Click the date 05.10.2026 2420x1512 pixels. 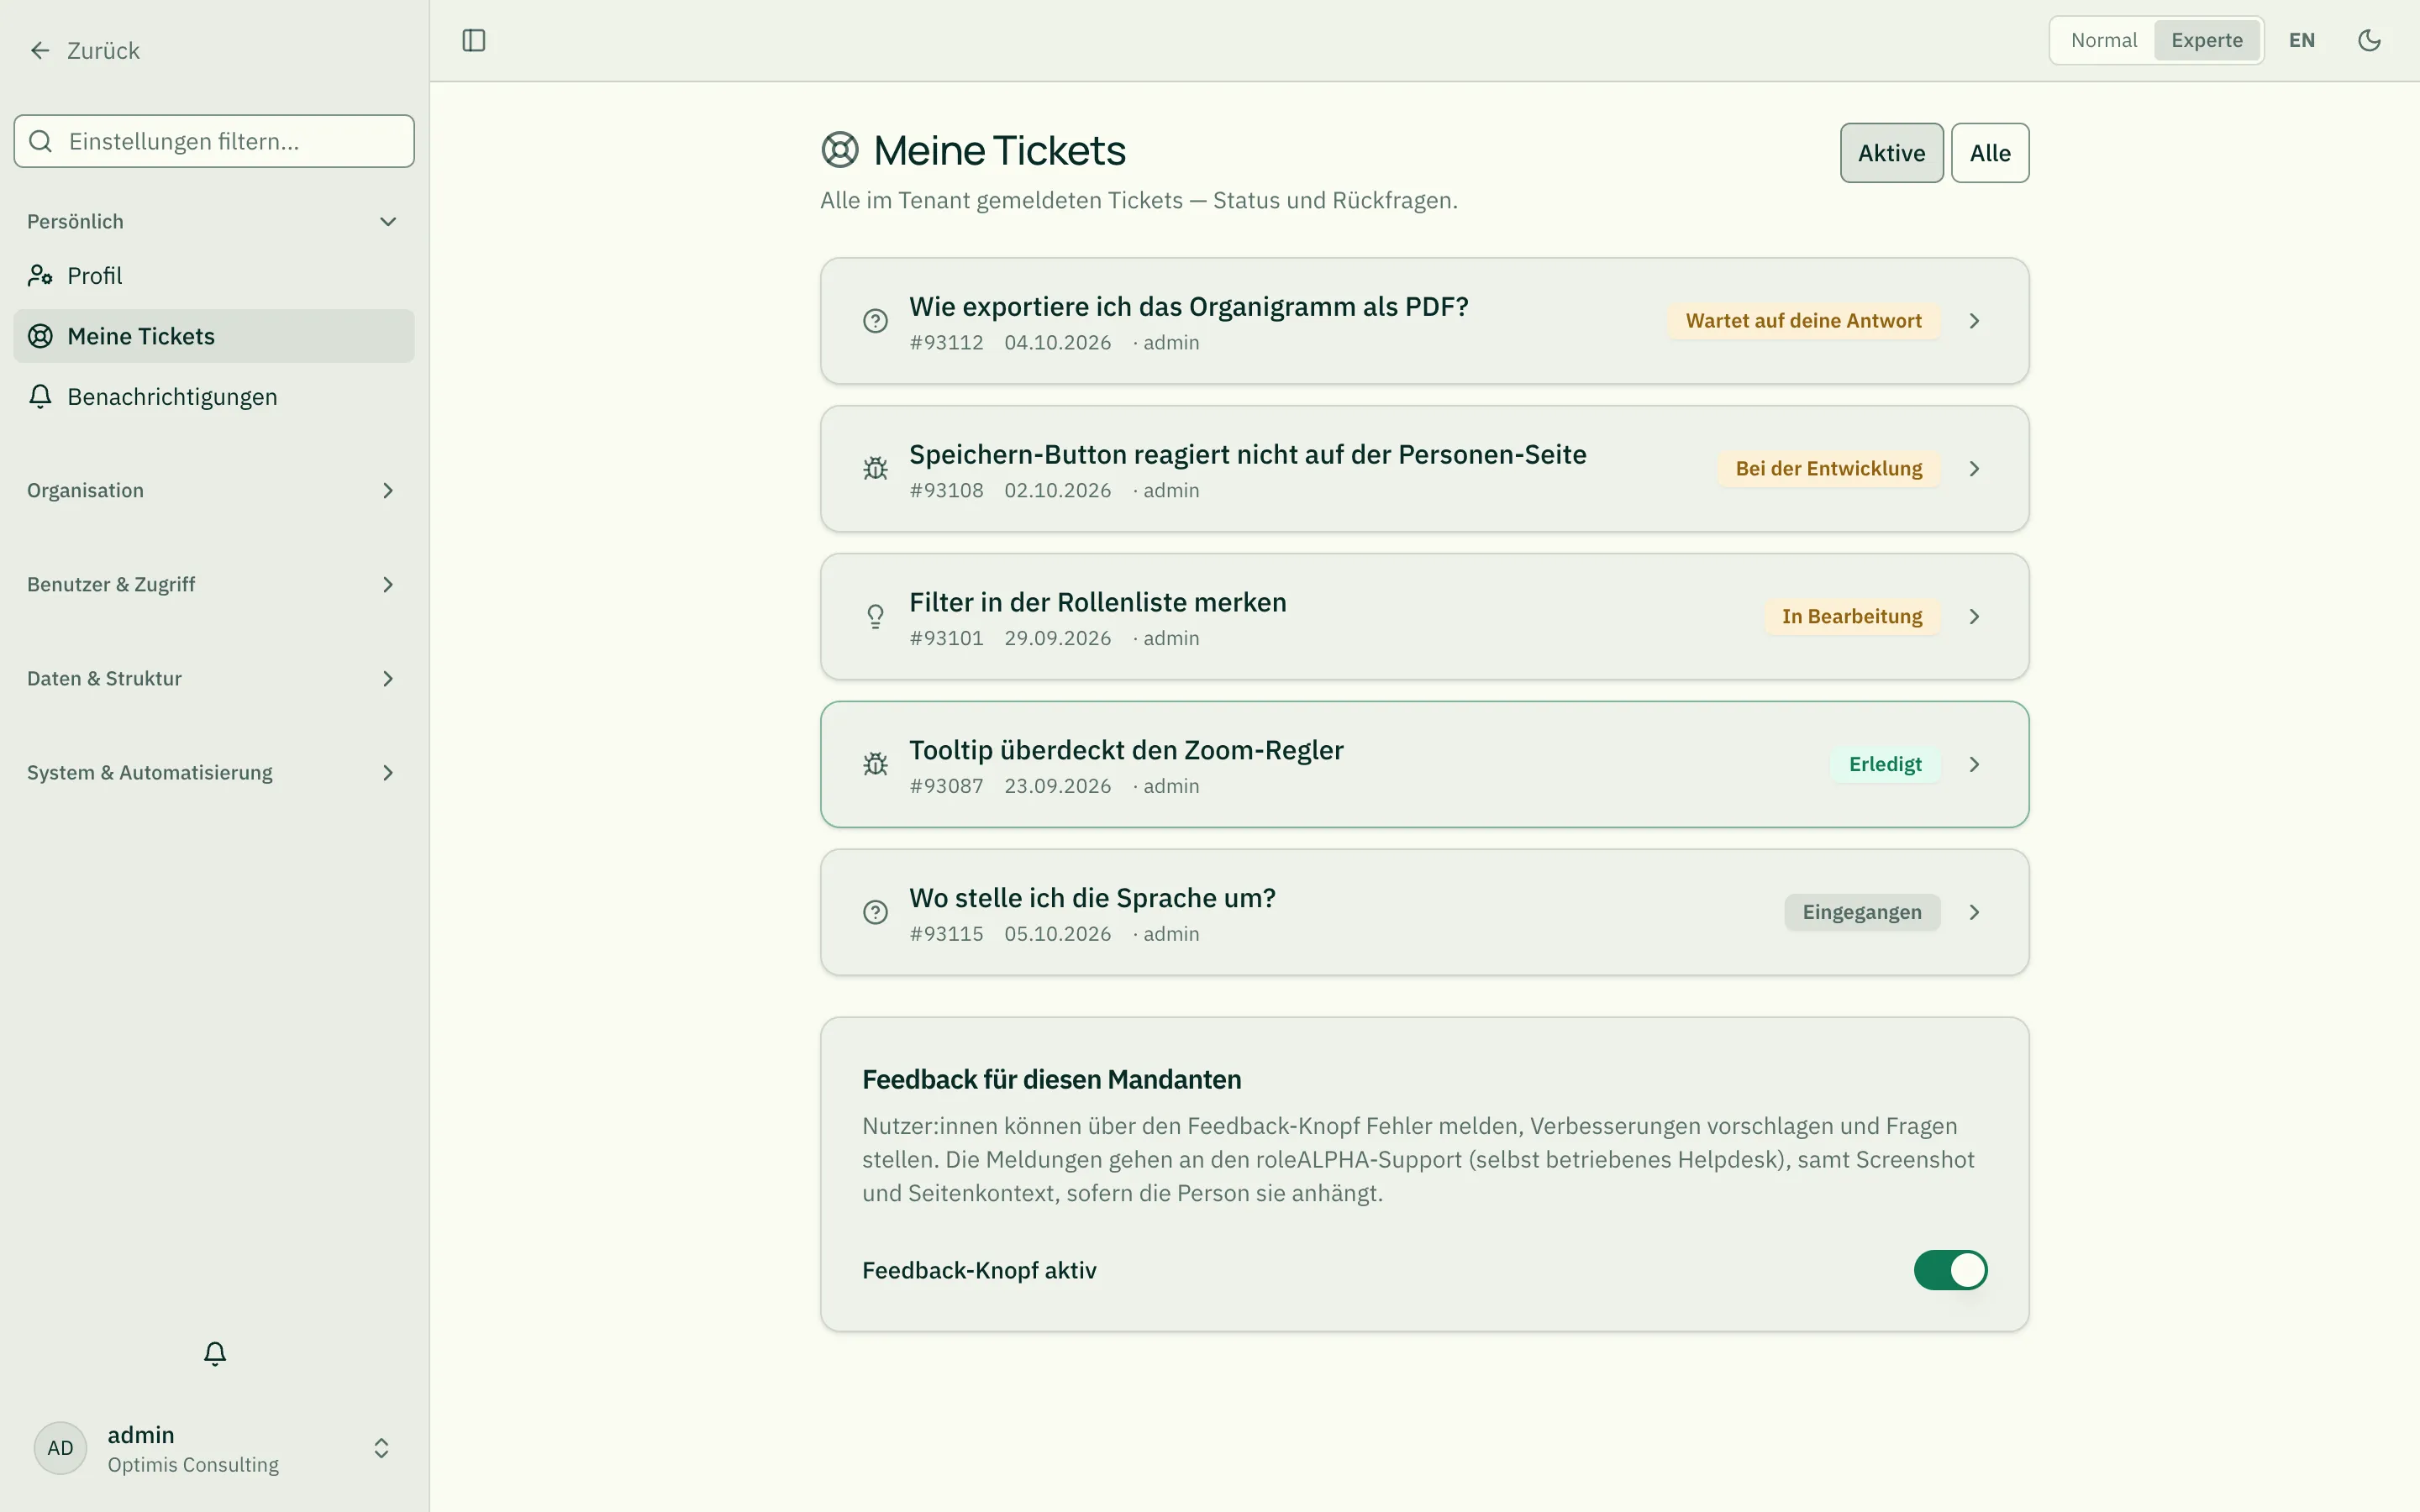(1057, 934)
